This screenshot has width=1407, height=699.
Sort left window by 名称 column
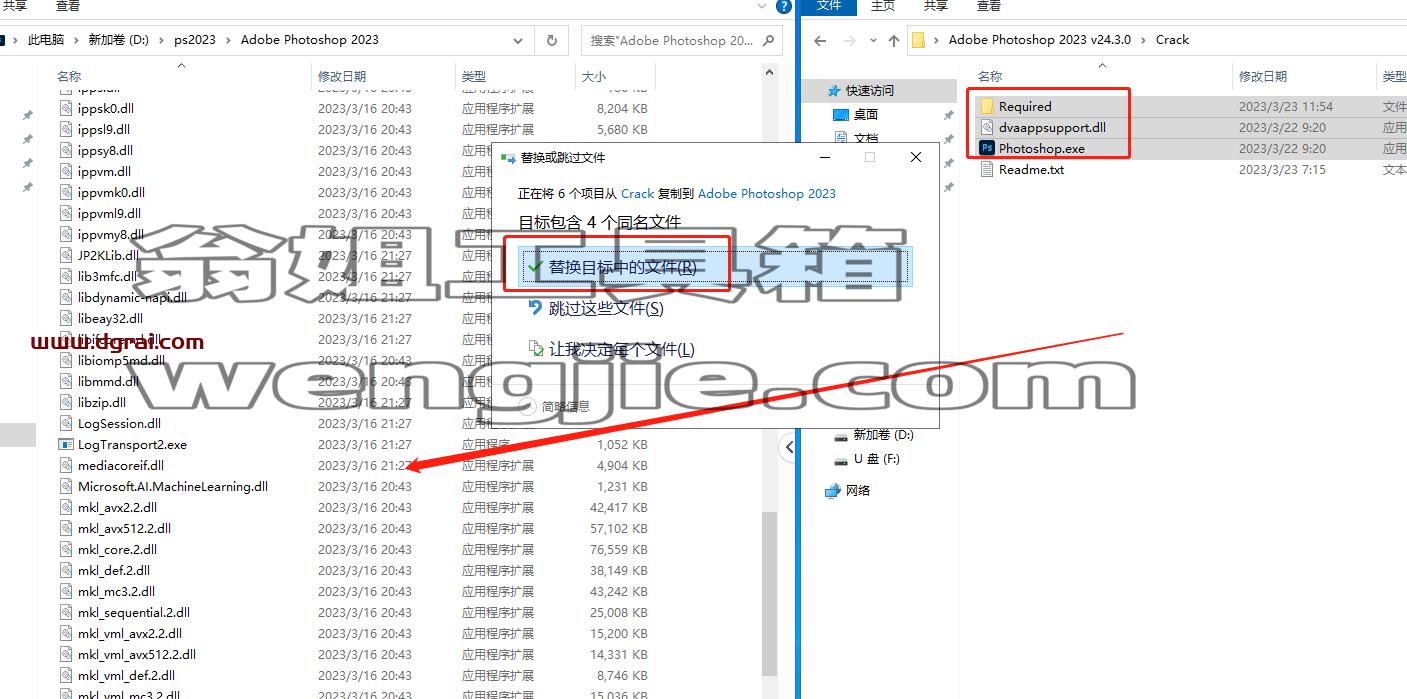[x=69, y=76]
